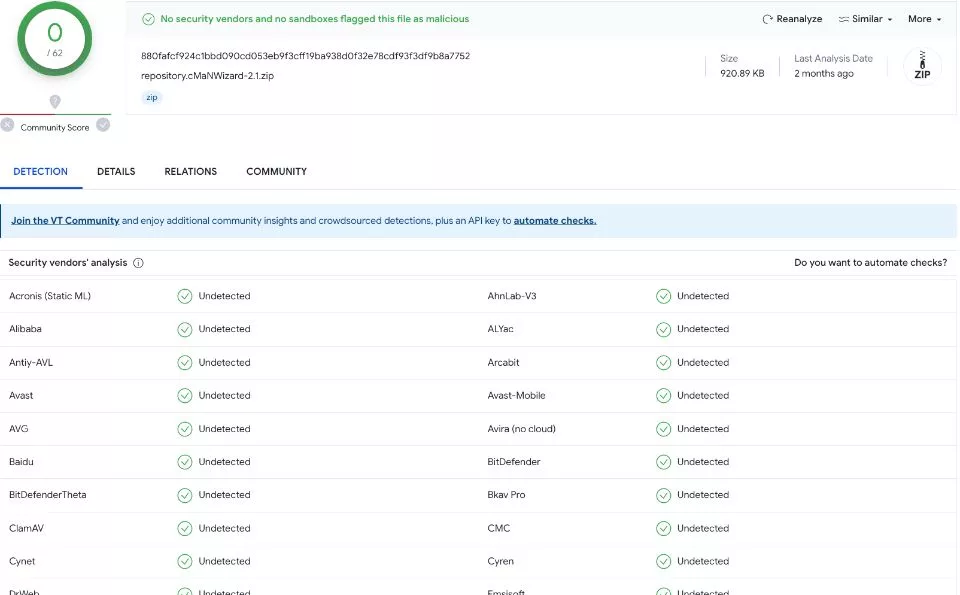The image size is (960, 595).
Task: Click the Bkav Pro undetected check icon
Action: pyautogui.click(x=664, y=495)
